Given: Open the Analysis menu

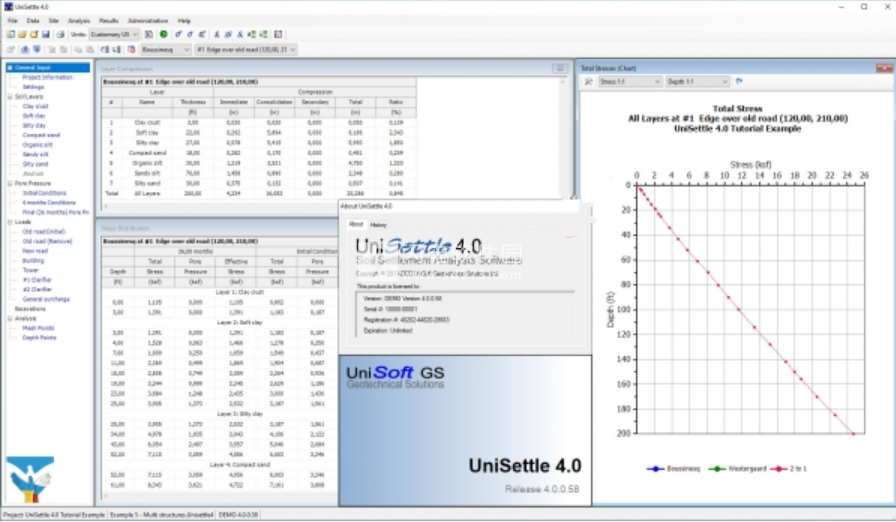Looking at the screenshot, I should [x=79, y=21].
